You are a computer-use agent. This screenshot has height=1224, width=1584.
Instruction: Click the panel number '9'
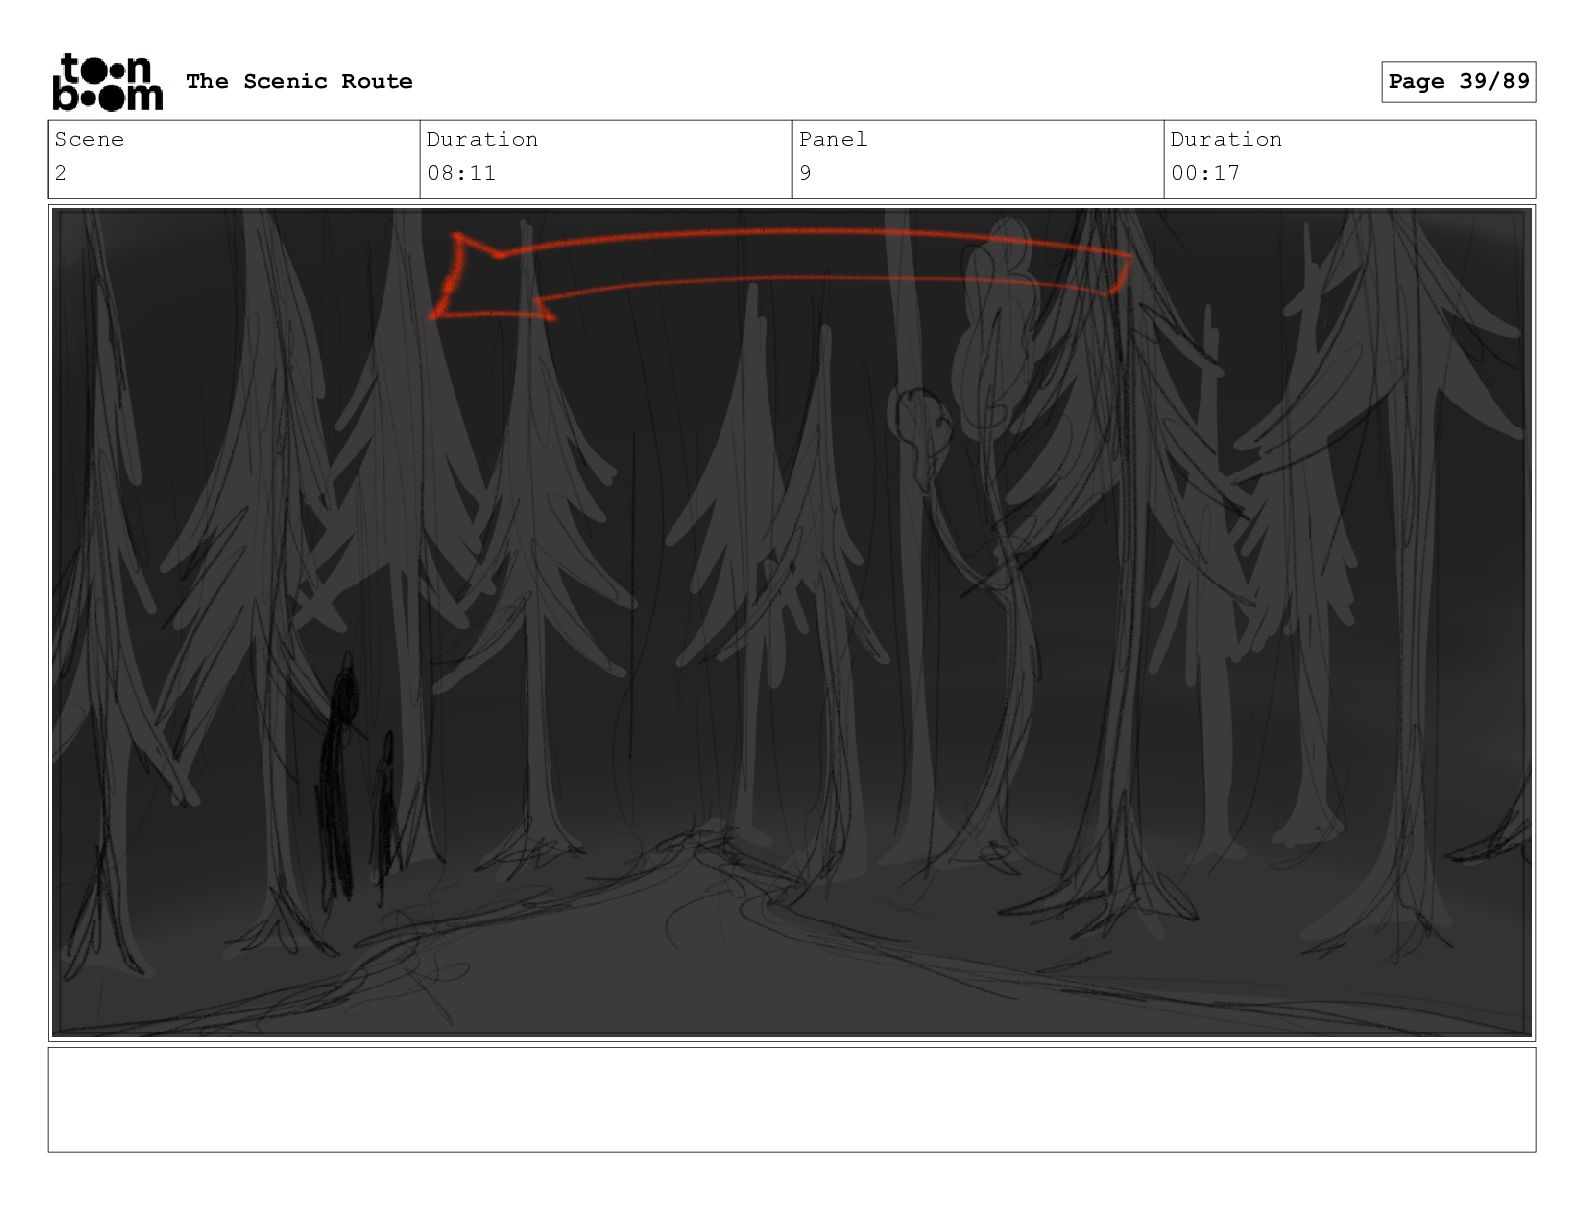805,173
